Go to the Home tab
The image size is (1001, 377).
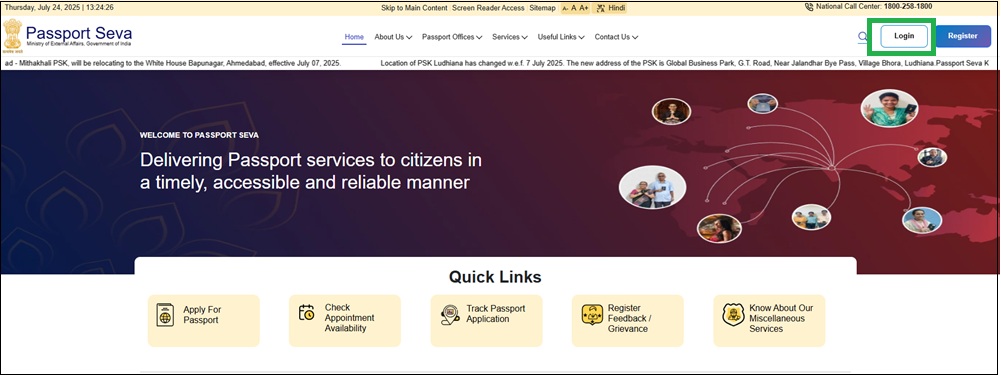click(x=354, y=37)
